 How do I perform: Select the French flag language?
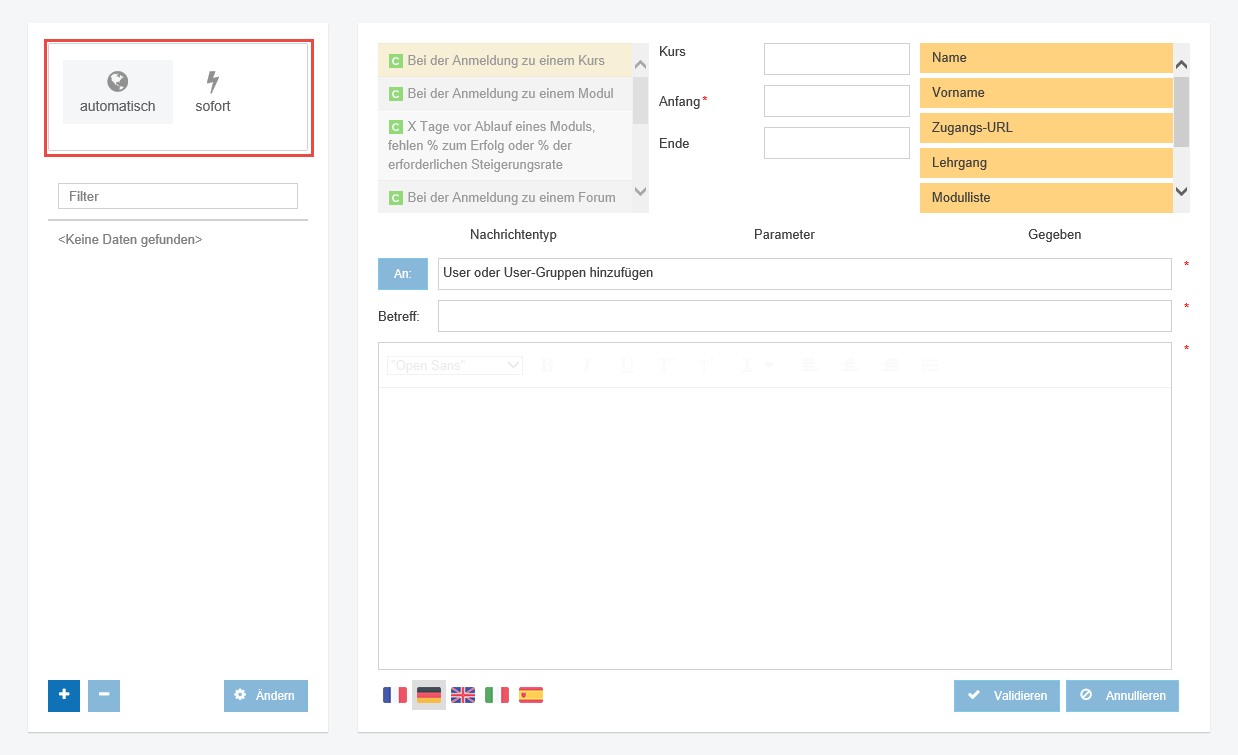(x=395, y=695)
